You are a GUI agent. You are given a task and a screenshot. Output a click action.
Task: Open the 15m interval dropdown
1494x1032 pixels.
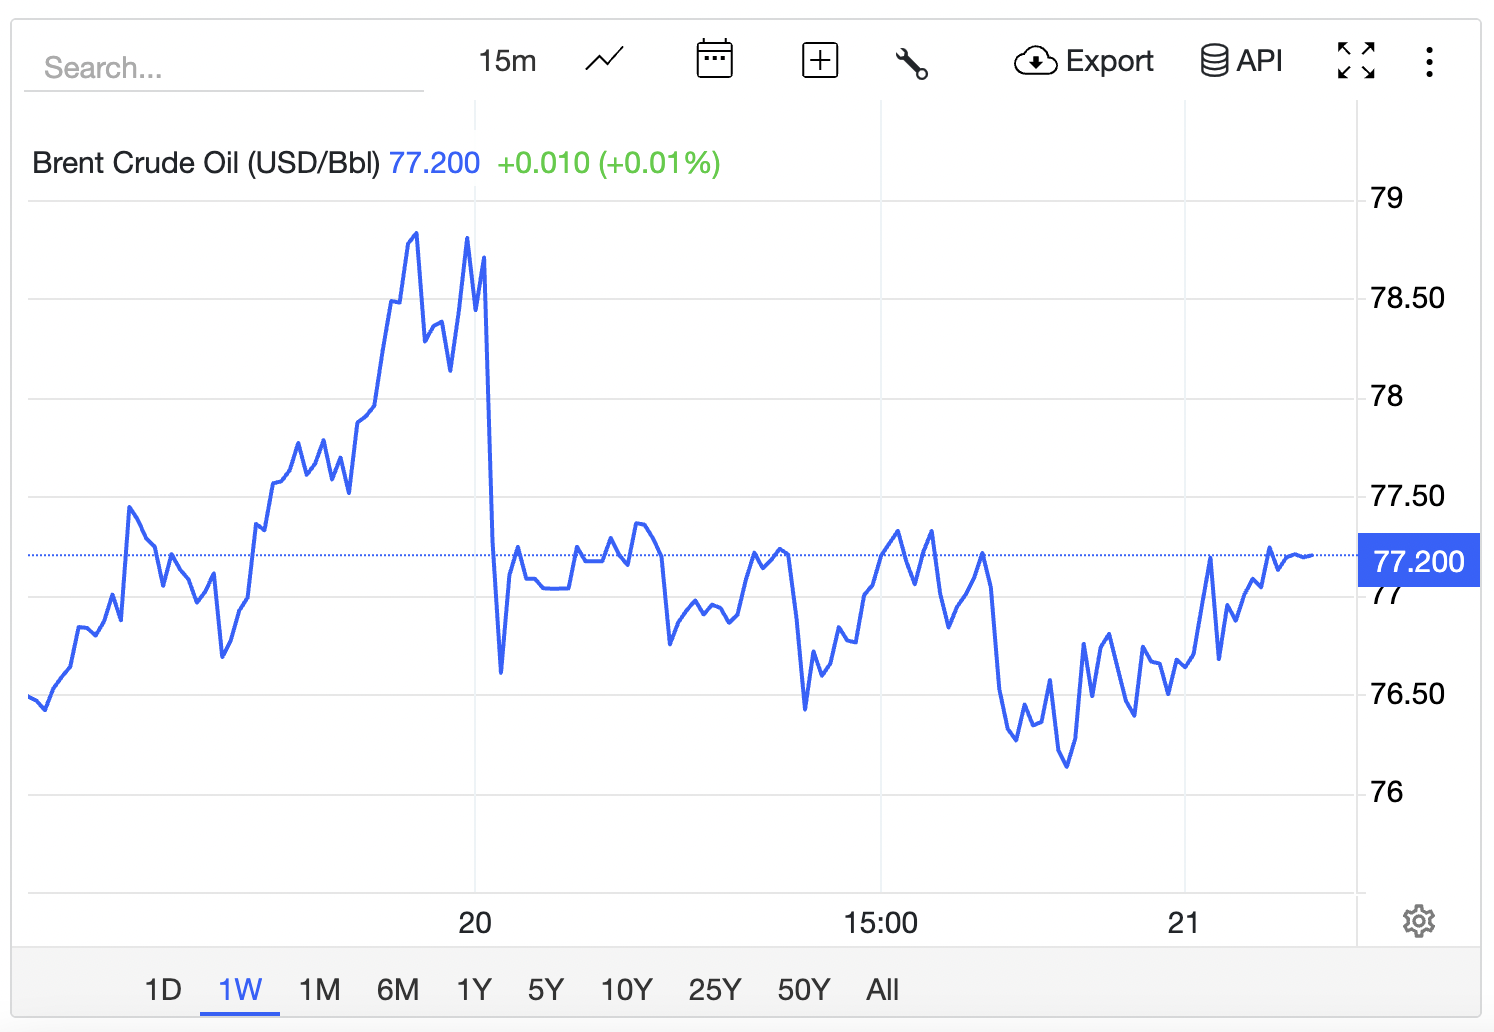(507, 61)
